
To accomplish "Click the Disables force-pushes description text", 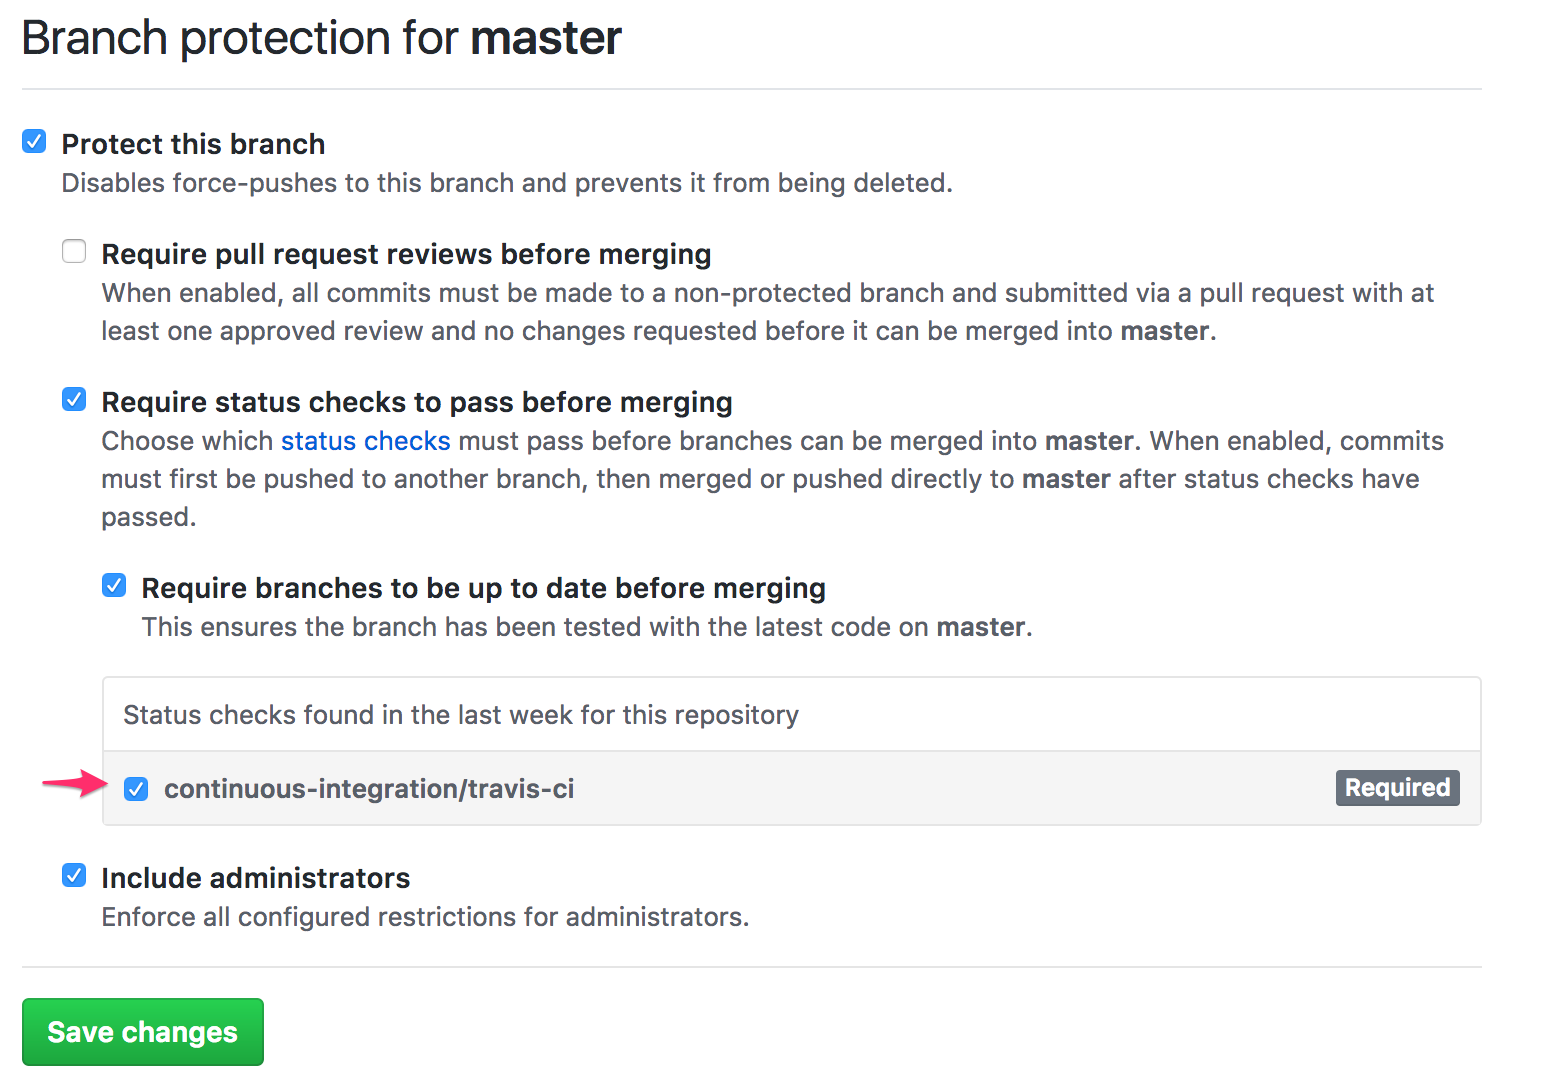I will [x=506, y=183].
